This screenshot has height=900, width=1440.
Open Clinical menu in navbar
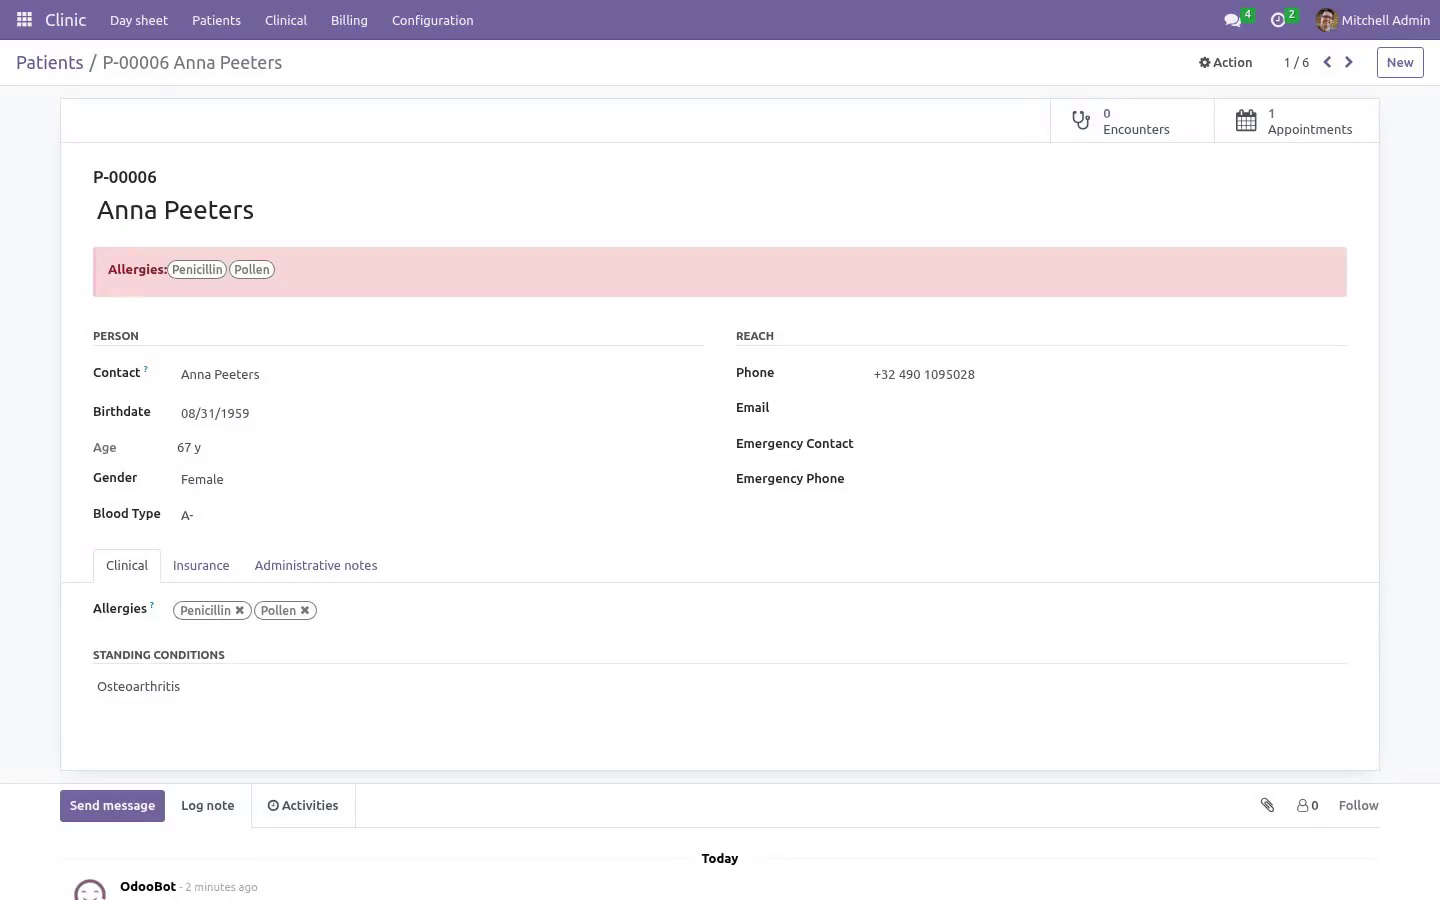286,20
